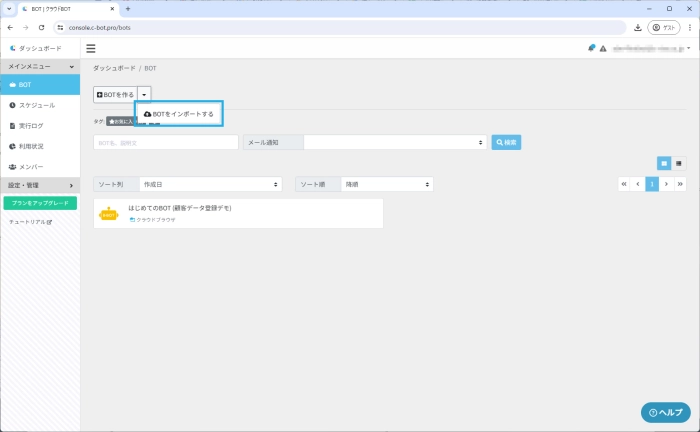Open the メール通知 filter dropdown
Viewport: 700px width, 432px height.
tap(395, 143)
